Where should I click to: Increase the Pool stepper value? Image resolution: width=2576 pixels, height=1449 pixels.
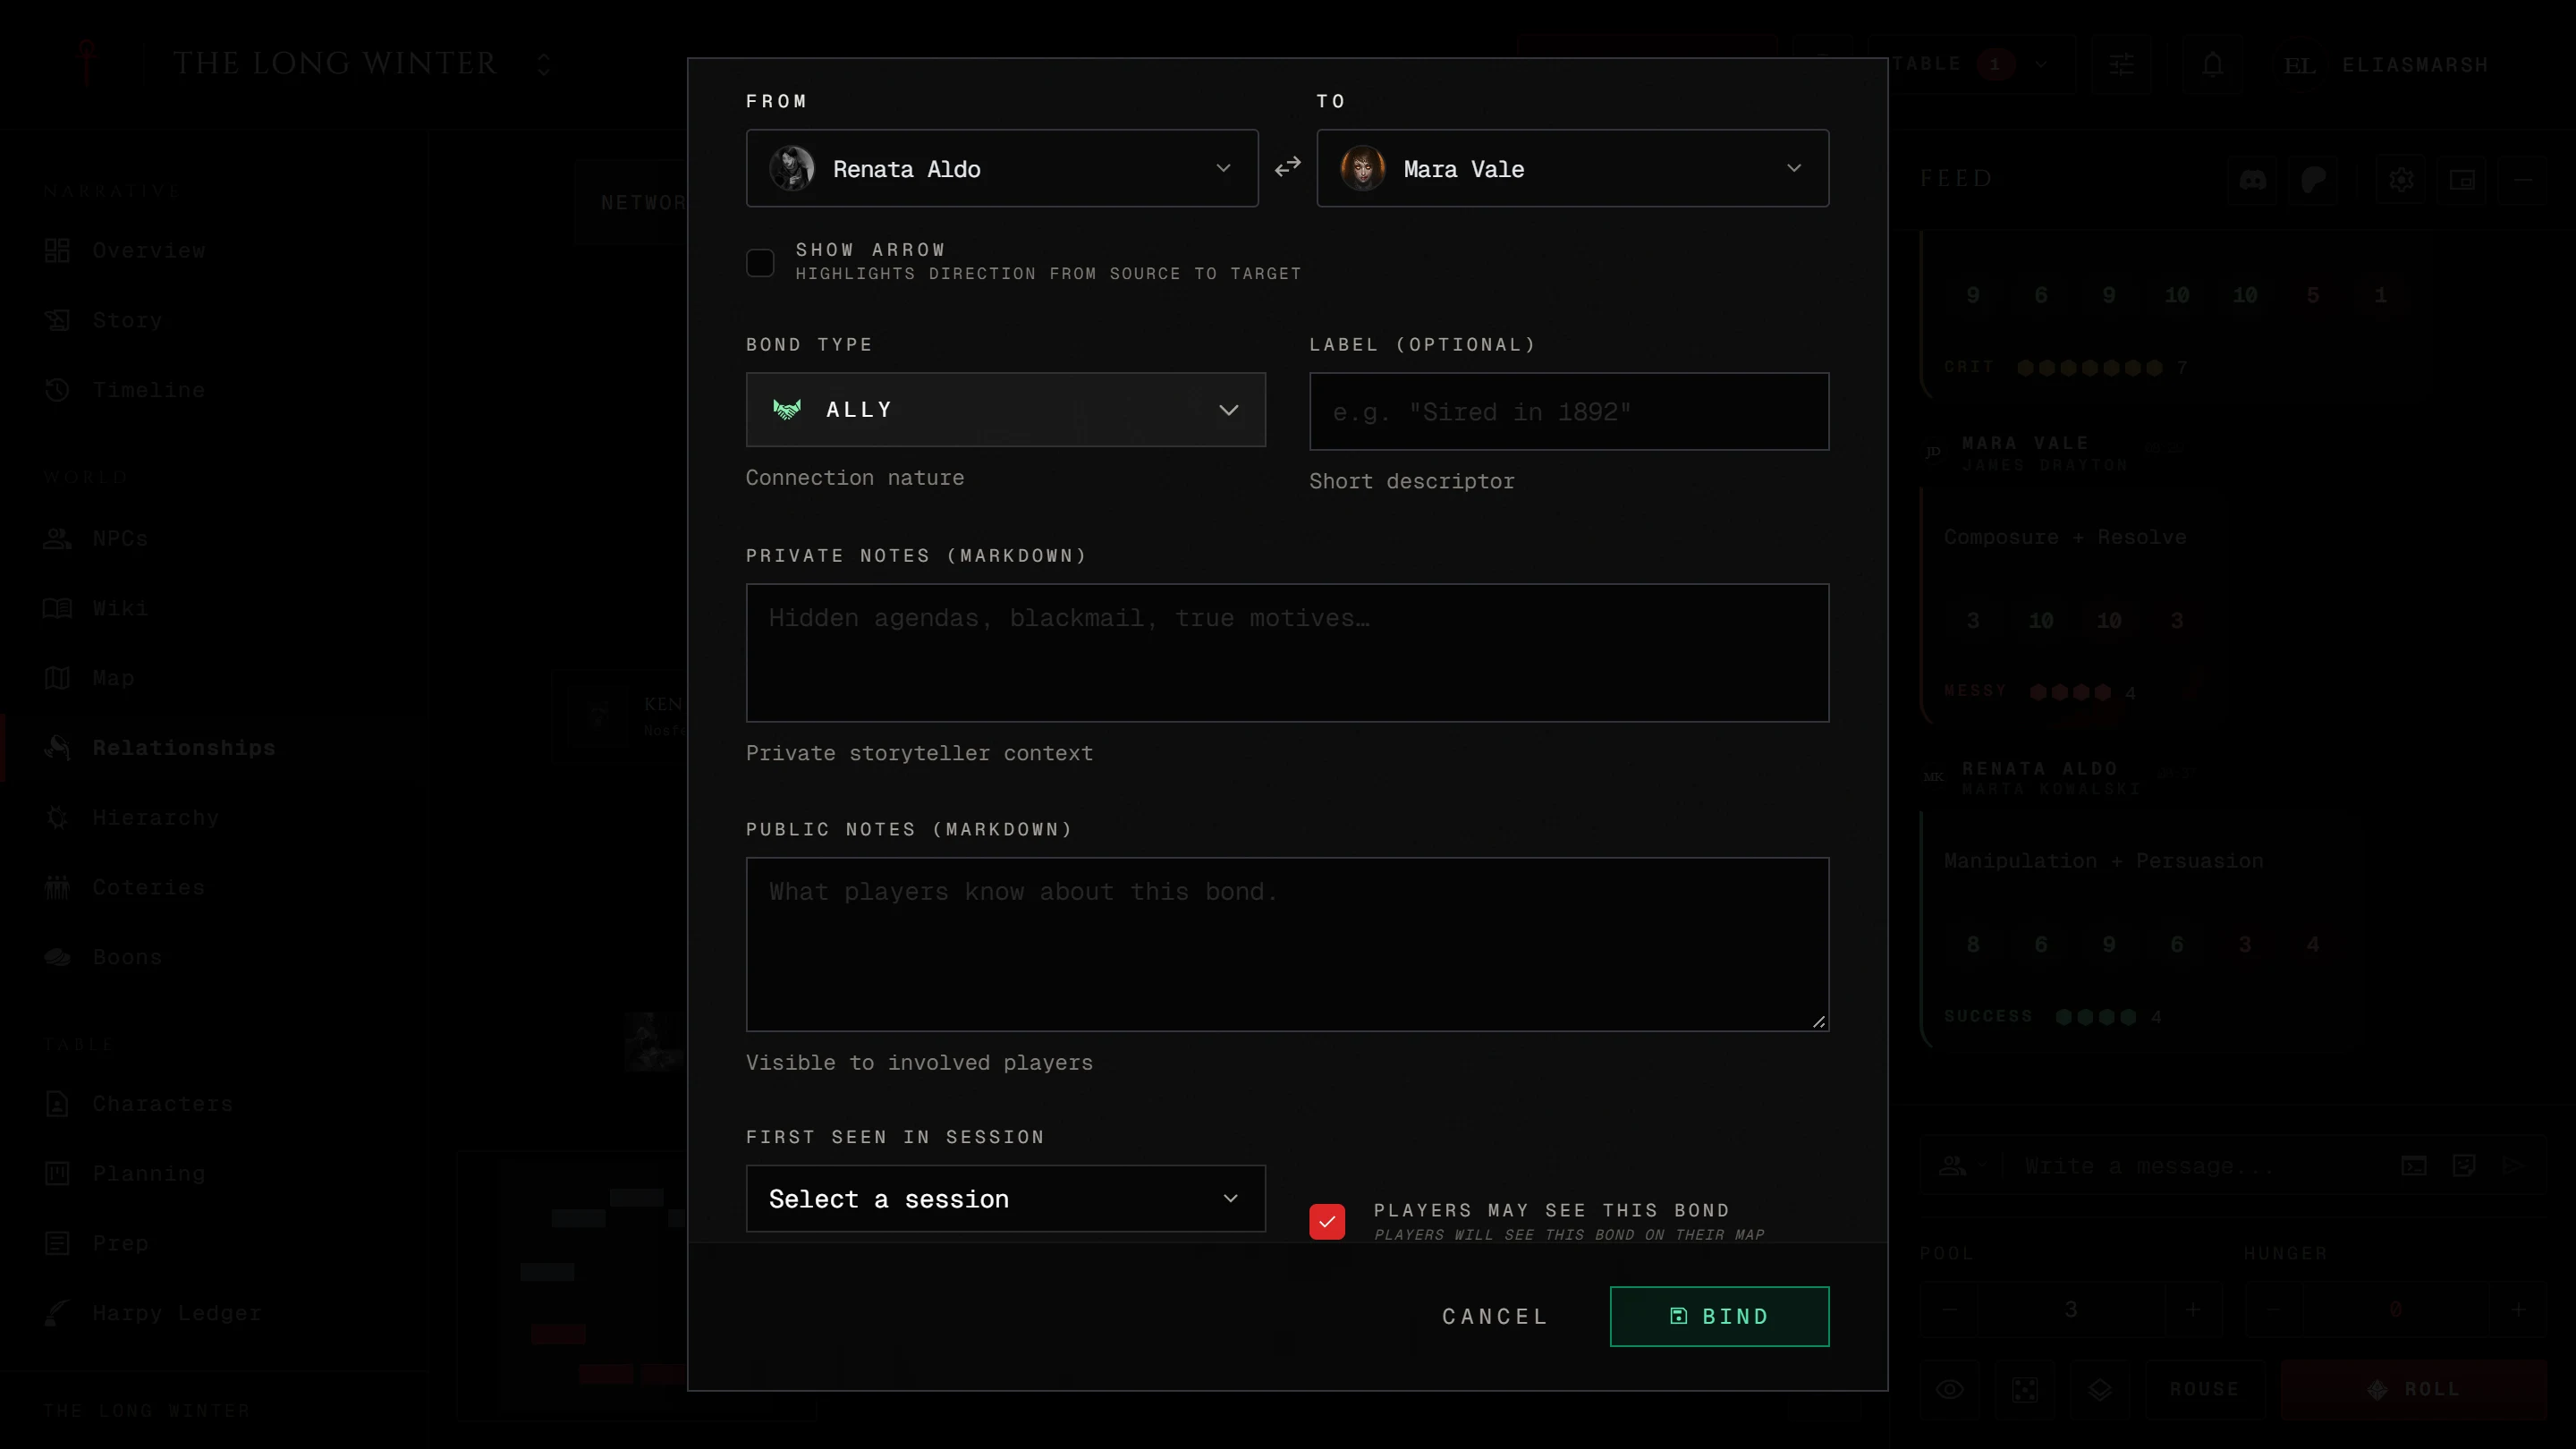[x=2193, y=1309]
